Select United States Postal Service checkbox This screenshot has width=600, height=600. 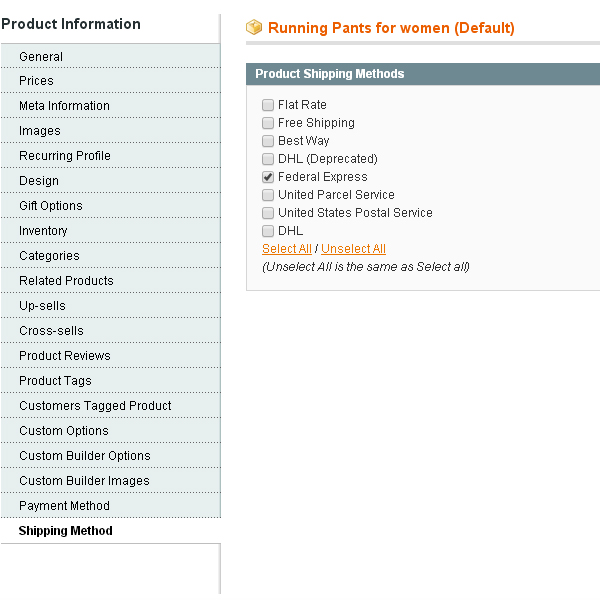(268, 213)
